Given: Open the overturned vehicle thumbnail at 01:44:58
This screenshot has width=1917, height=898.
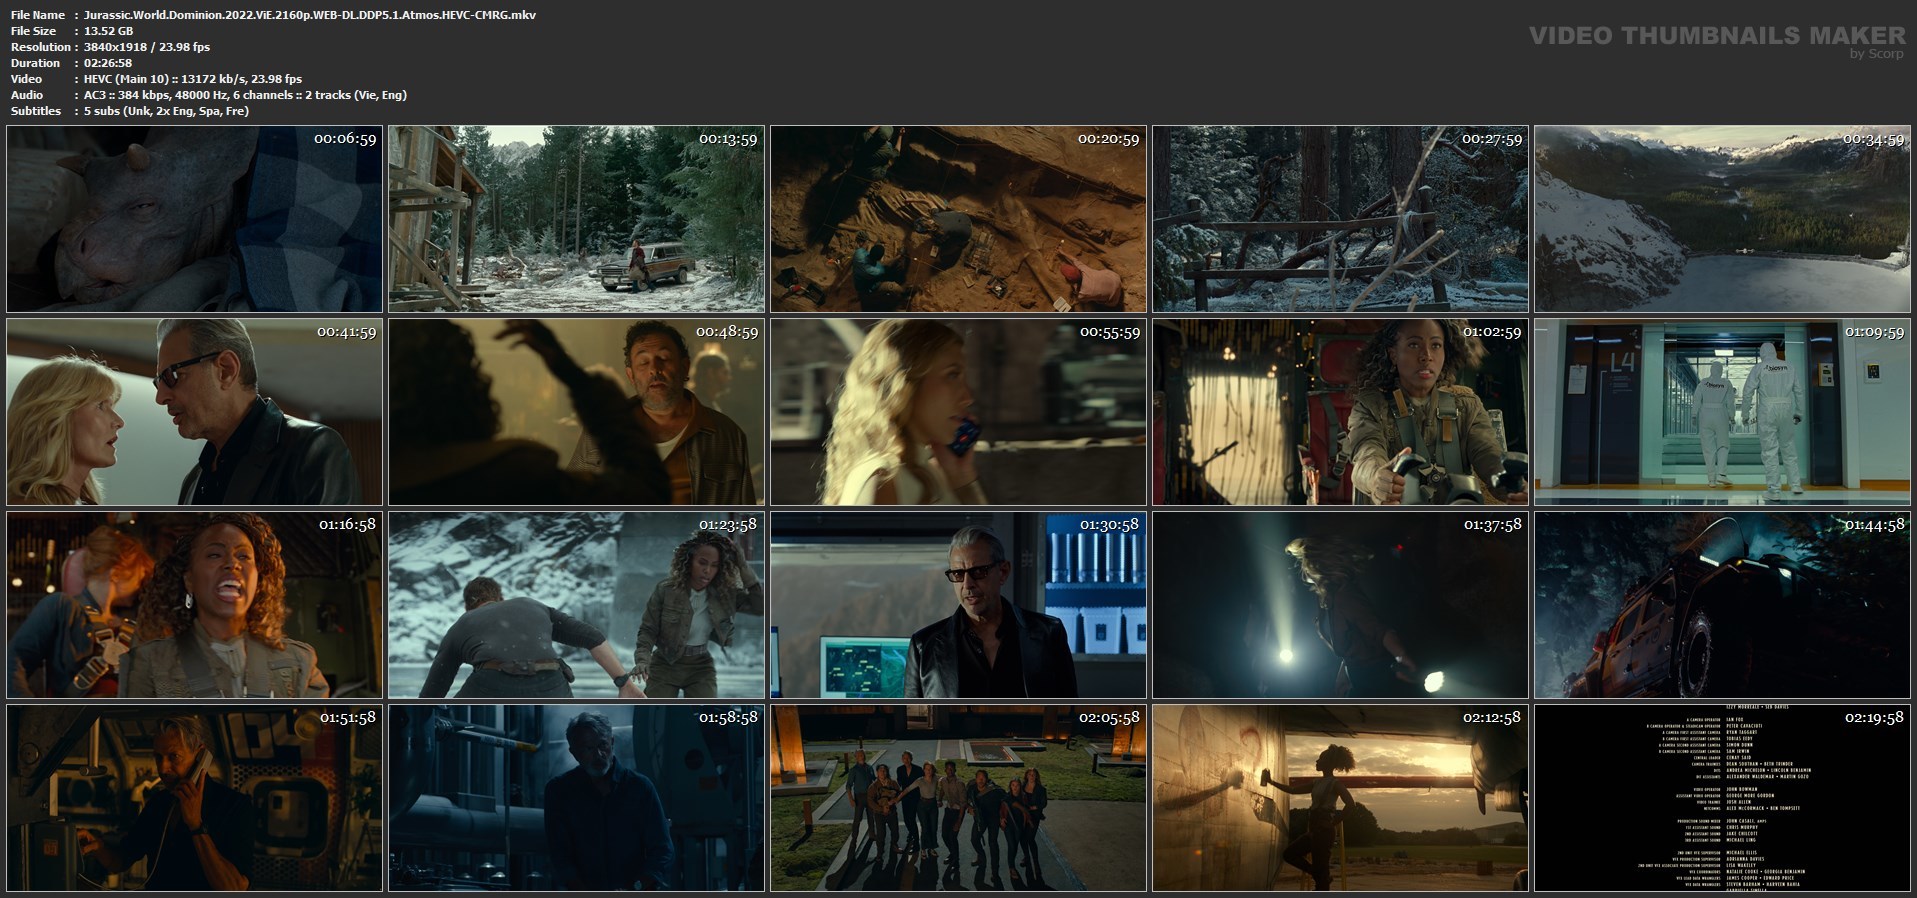Looking at the screenshot, I should (x=1722, y=605).
